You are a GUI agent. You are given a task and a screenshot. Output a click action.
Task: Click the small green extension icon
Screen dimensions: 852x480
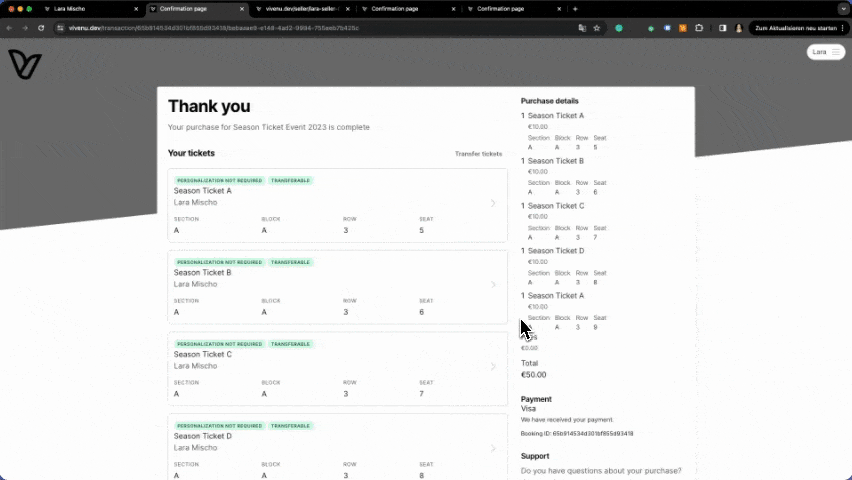pyautogui.click(x=651, y=28)
